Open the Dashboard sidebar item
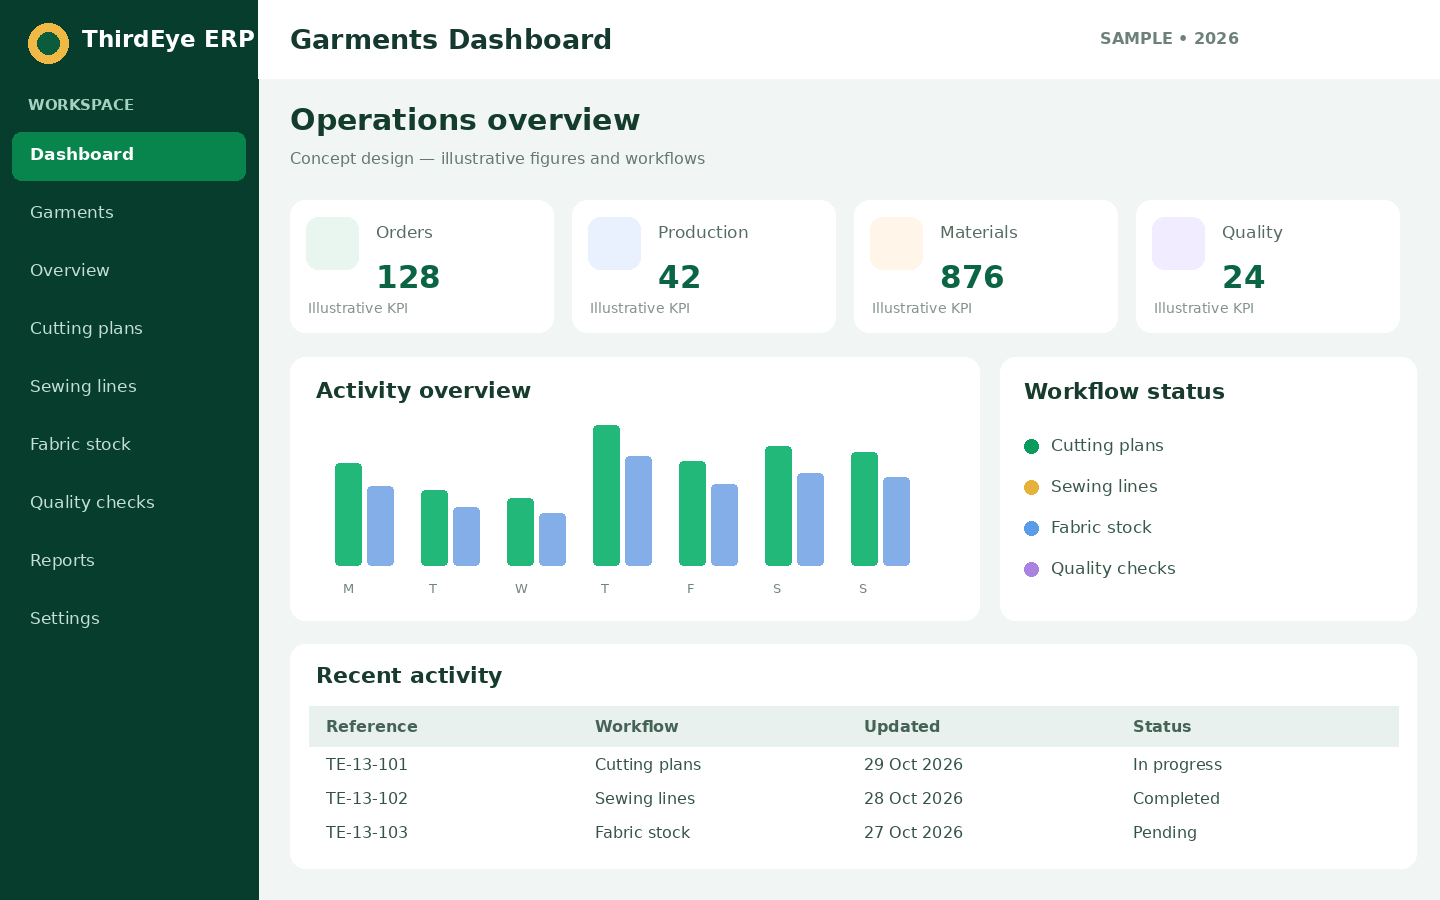This screenshot has width=1440, height=900. (x=129, y=156)
